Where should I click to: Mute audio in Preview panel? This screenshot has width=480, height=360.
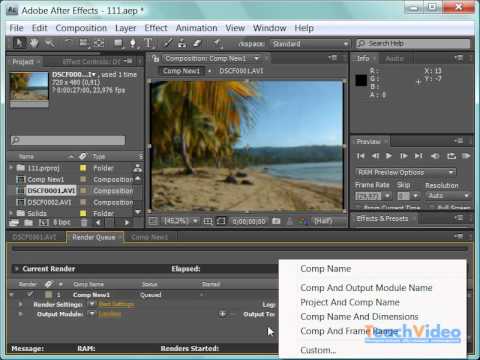(x=435, y=156)
